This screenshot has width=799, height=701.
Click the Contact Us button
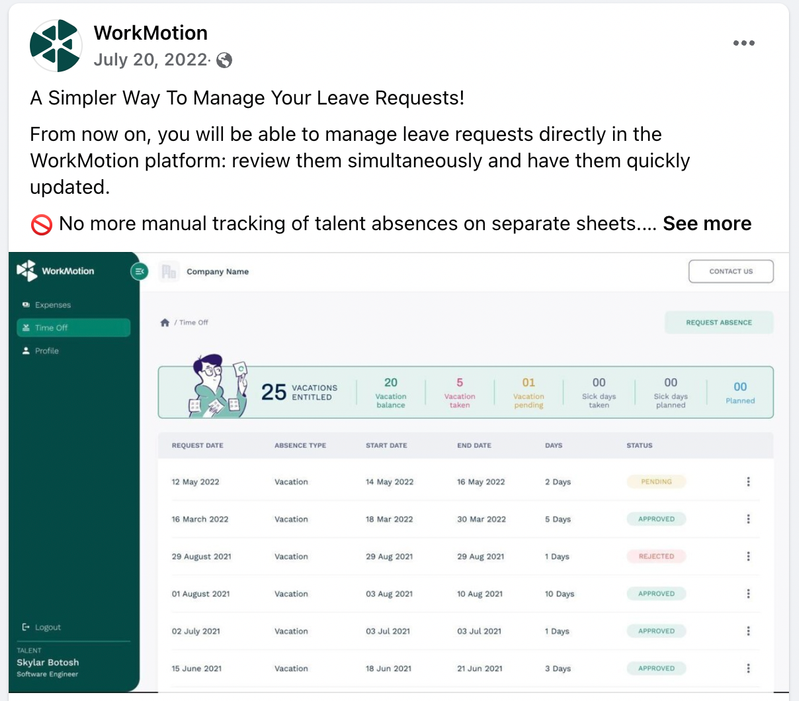731,272
